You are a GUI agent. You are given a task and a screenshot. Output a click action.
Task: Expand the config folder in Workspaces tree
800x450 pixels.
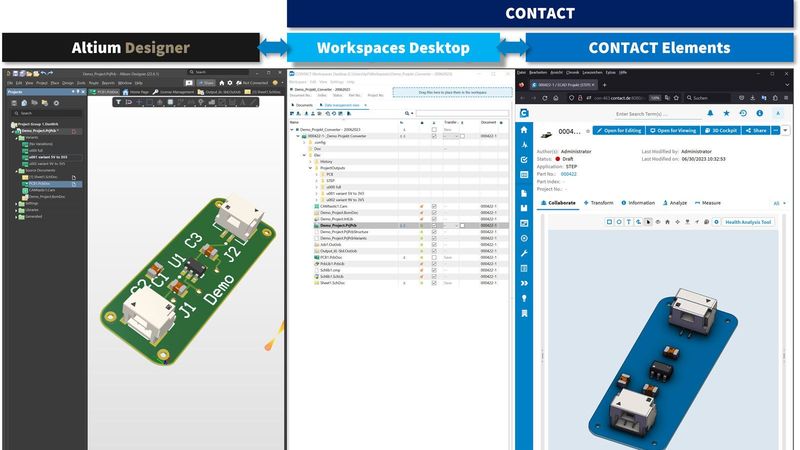coord(304,142)
